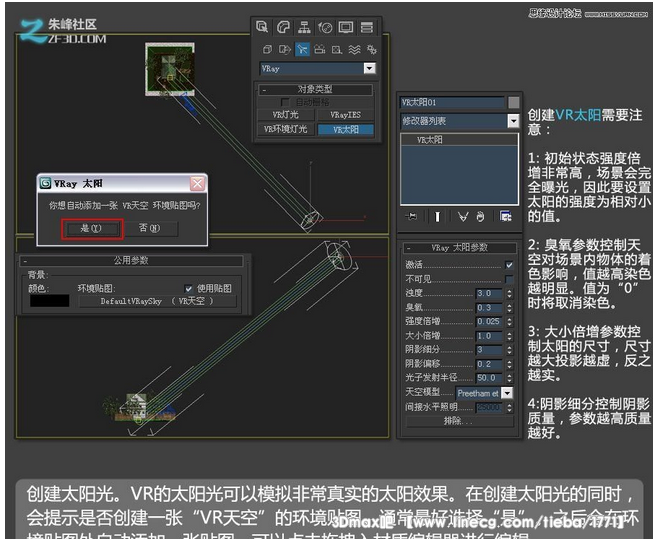Click the 强度倍增 spinner arrows

click(509, 322)
